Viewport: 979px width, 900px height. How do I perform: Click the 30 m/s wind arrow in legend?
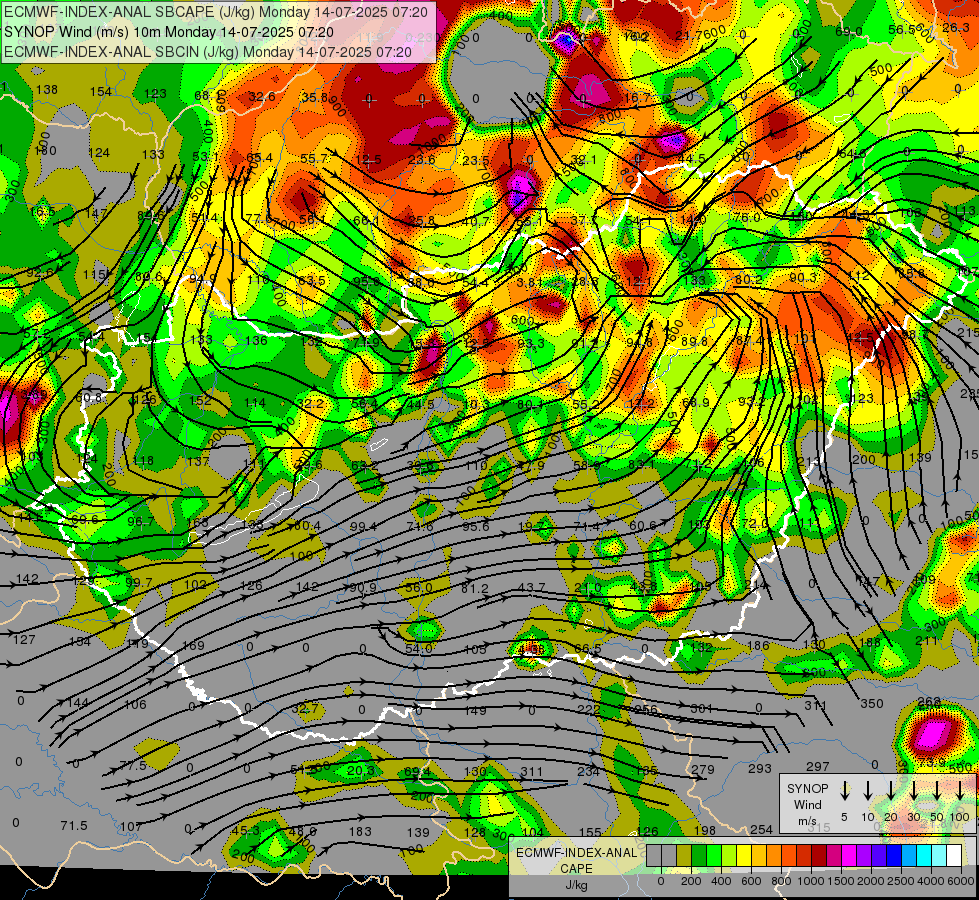click(x=913, y=791)
